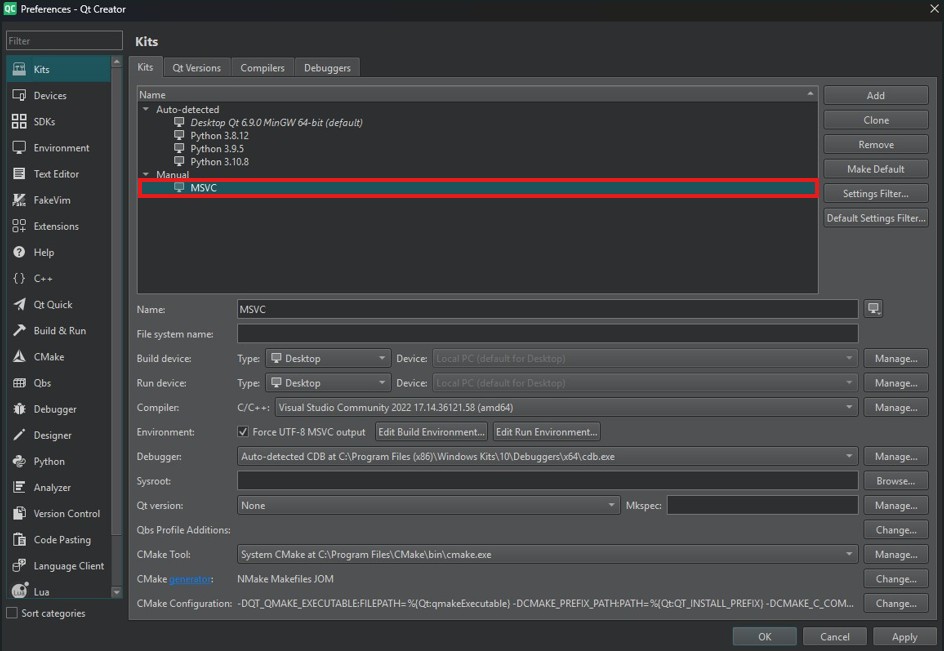
Task: Select the Build & Run hammer icon
Action: [19, 331]
